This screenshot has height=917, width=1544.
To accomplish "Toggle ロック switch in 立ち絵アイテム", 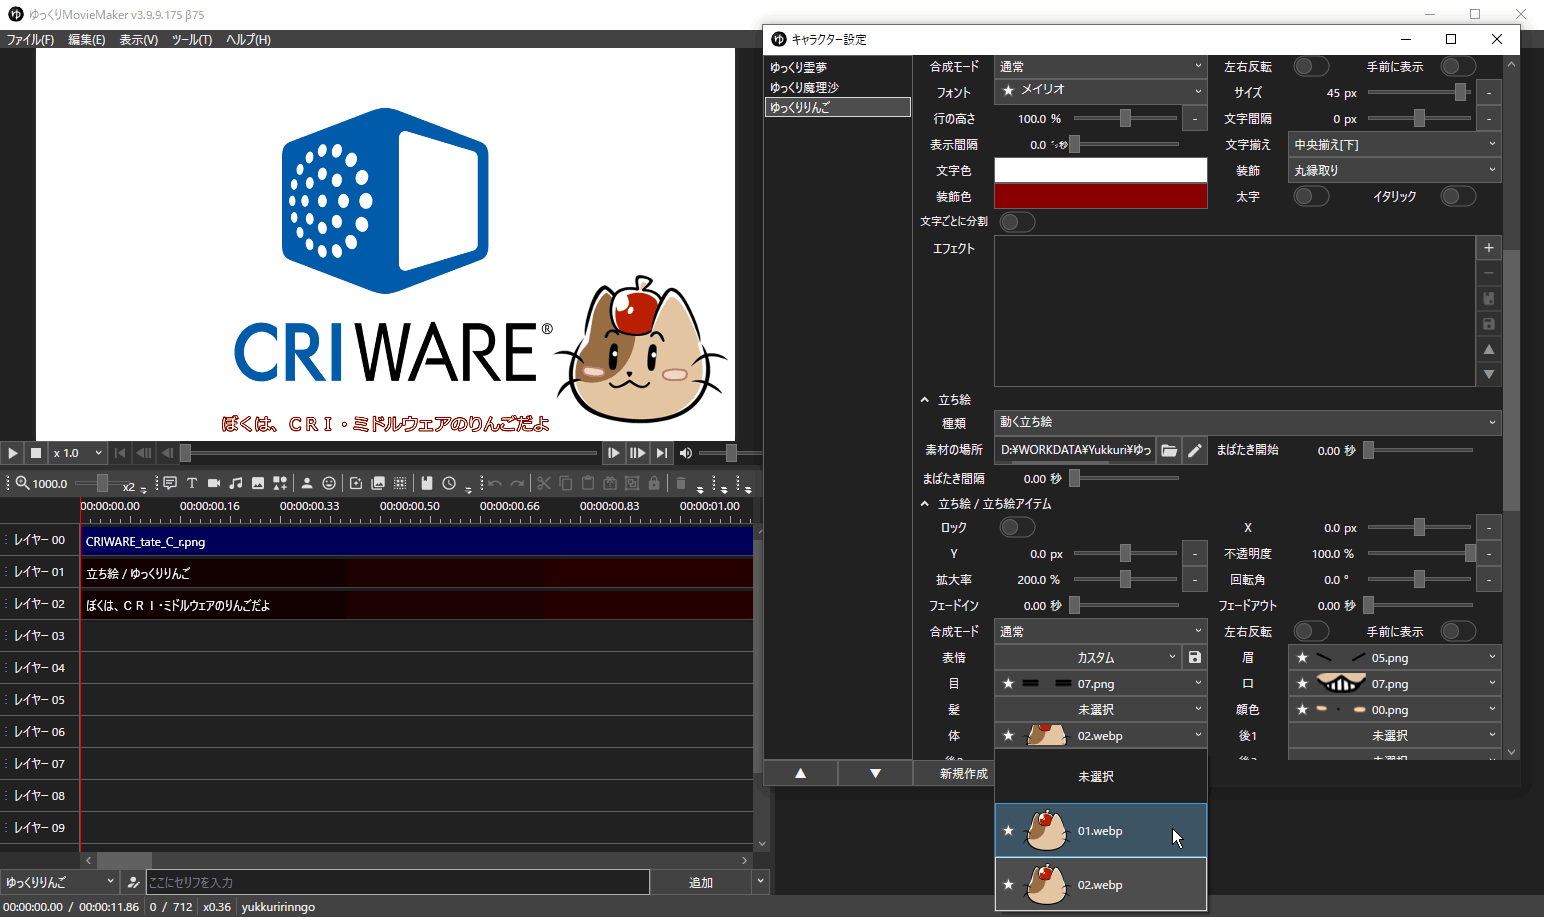I will (1017, 527).
